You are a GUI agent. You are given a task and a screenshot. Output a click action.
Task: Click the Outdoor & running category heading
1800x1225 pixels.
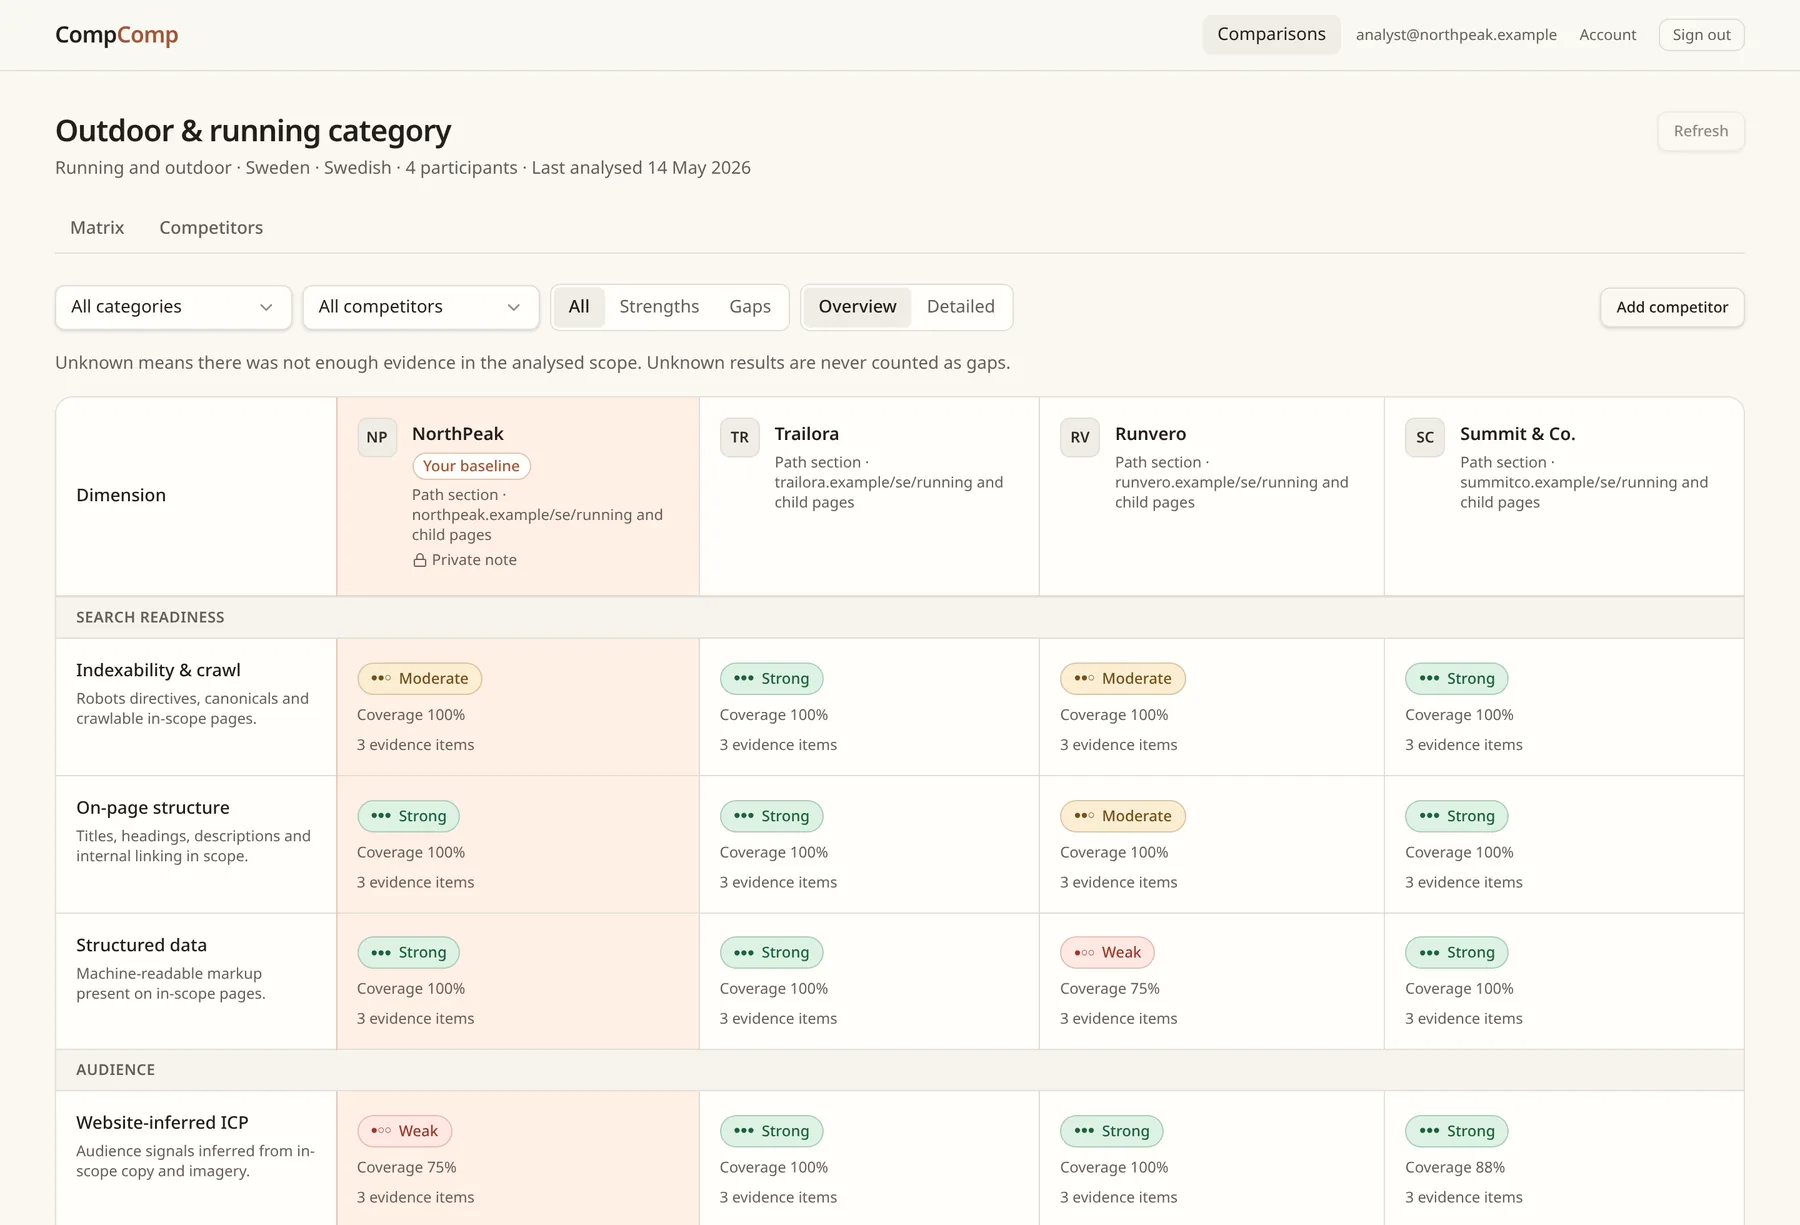tap(253, 131)
